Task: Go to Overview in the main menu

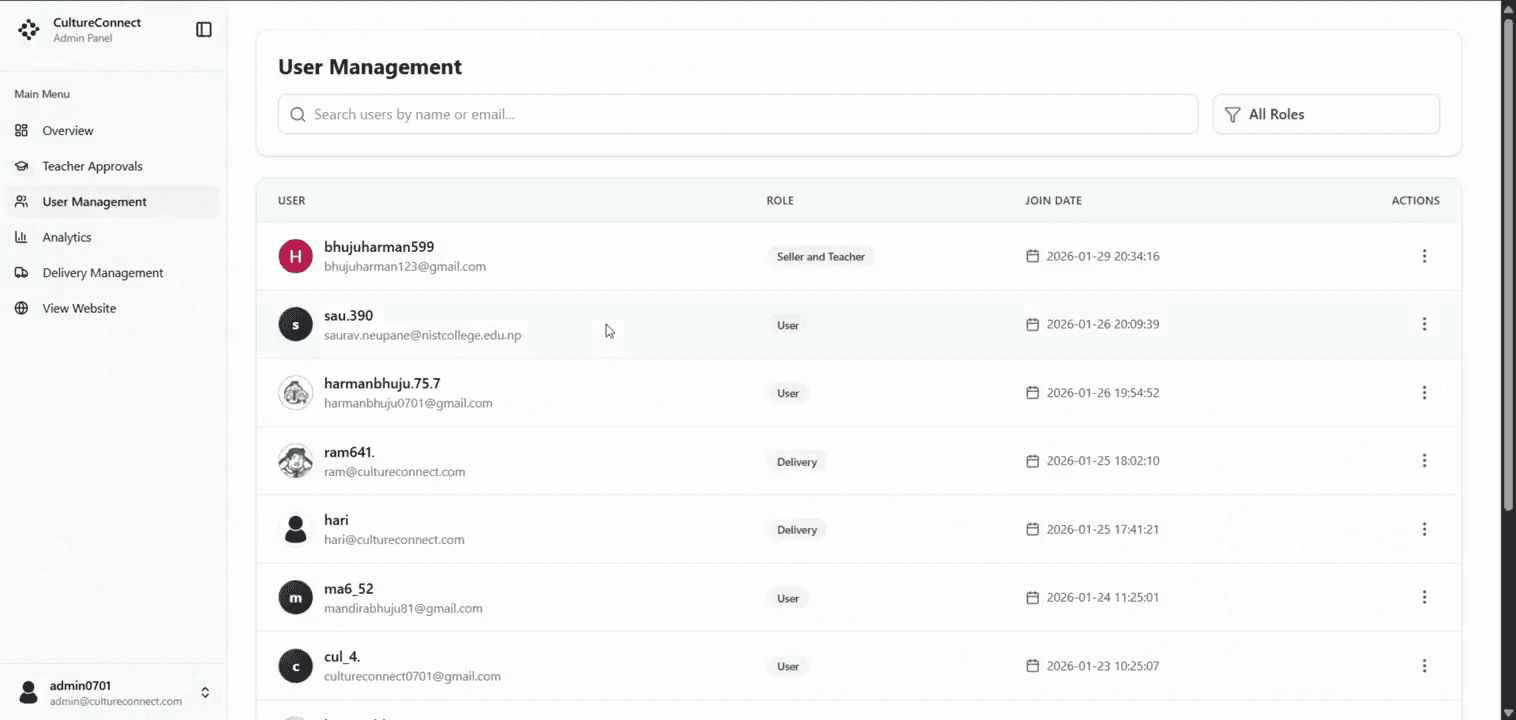Action: pos(112,131)
